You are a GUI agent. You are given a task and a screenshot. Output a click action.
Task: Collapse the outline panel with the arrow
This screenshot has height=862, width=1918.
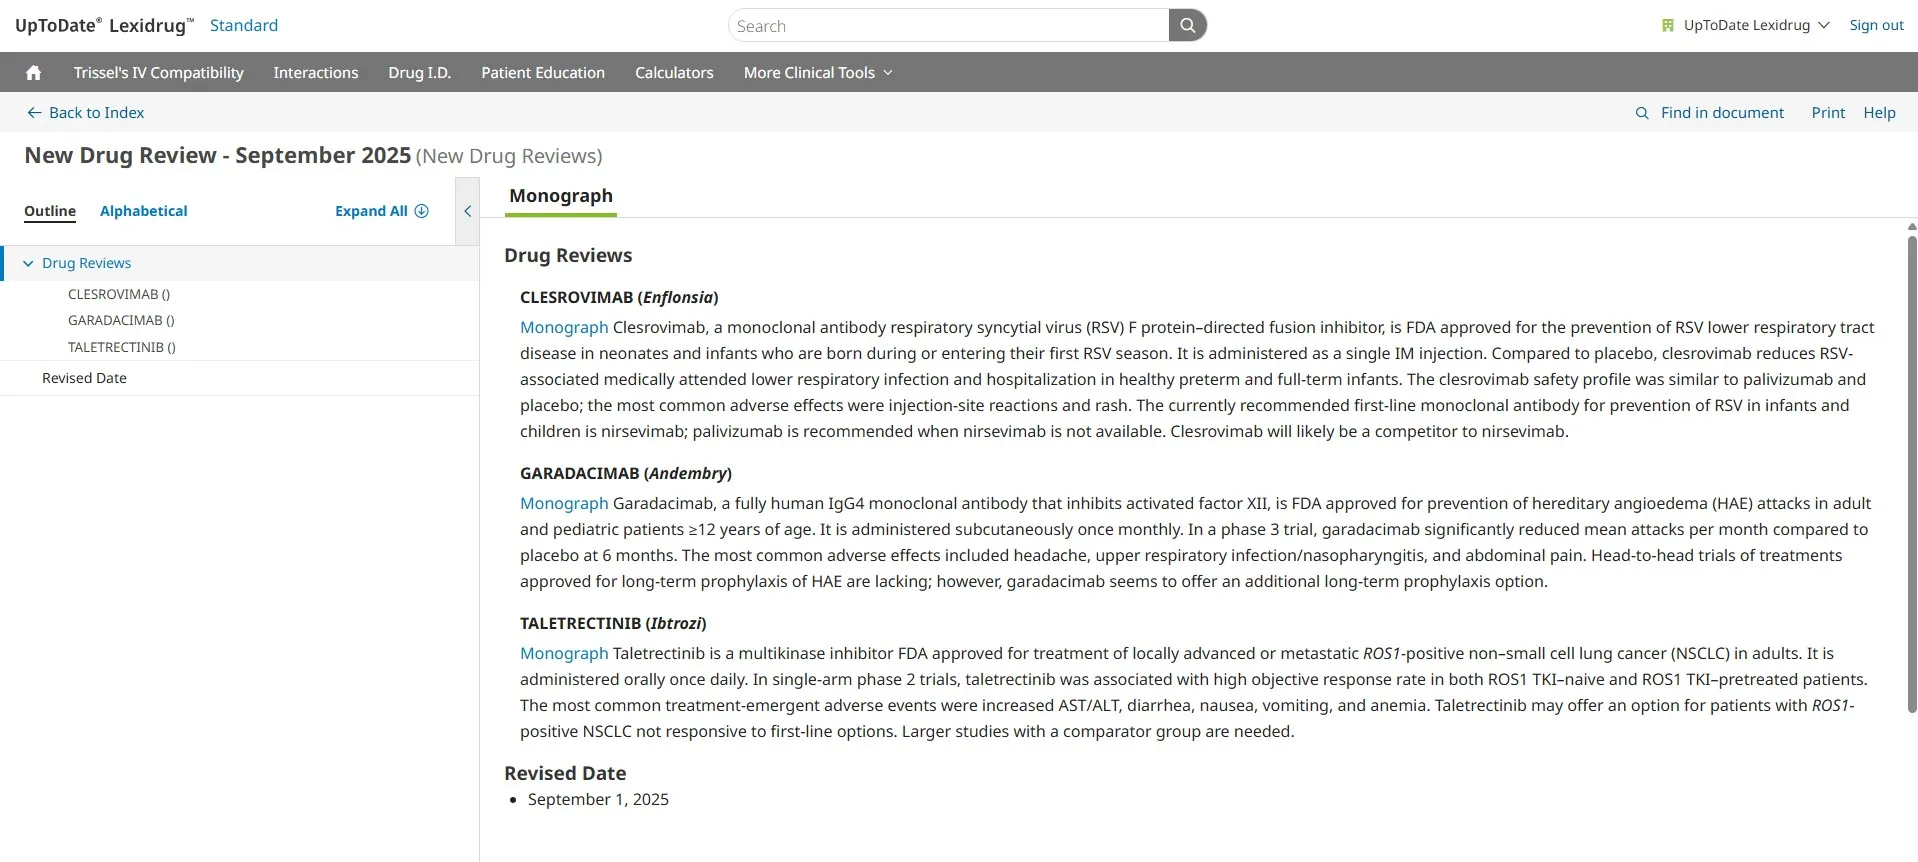tap(467, 211)
